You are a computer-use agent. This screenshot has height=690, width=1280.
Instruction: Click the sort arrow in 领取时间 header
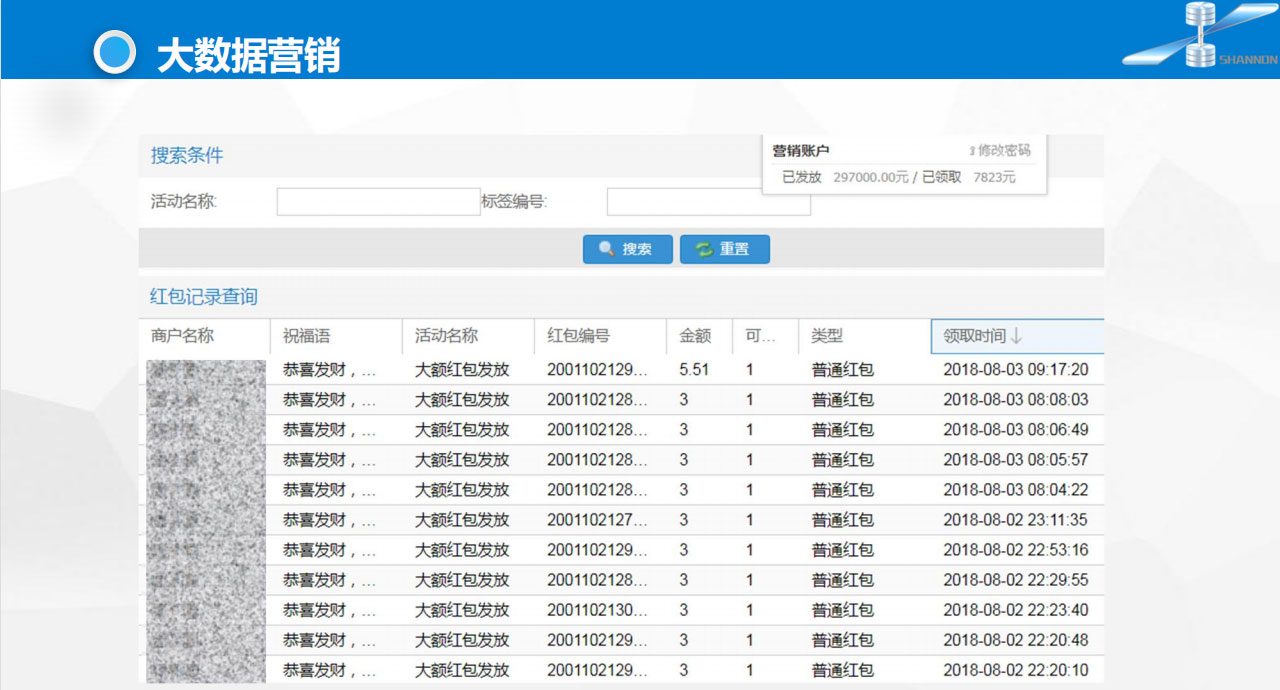(1017, 336)
